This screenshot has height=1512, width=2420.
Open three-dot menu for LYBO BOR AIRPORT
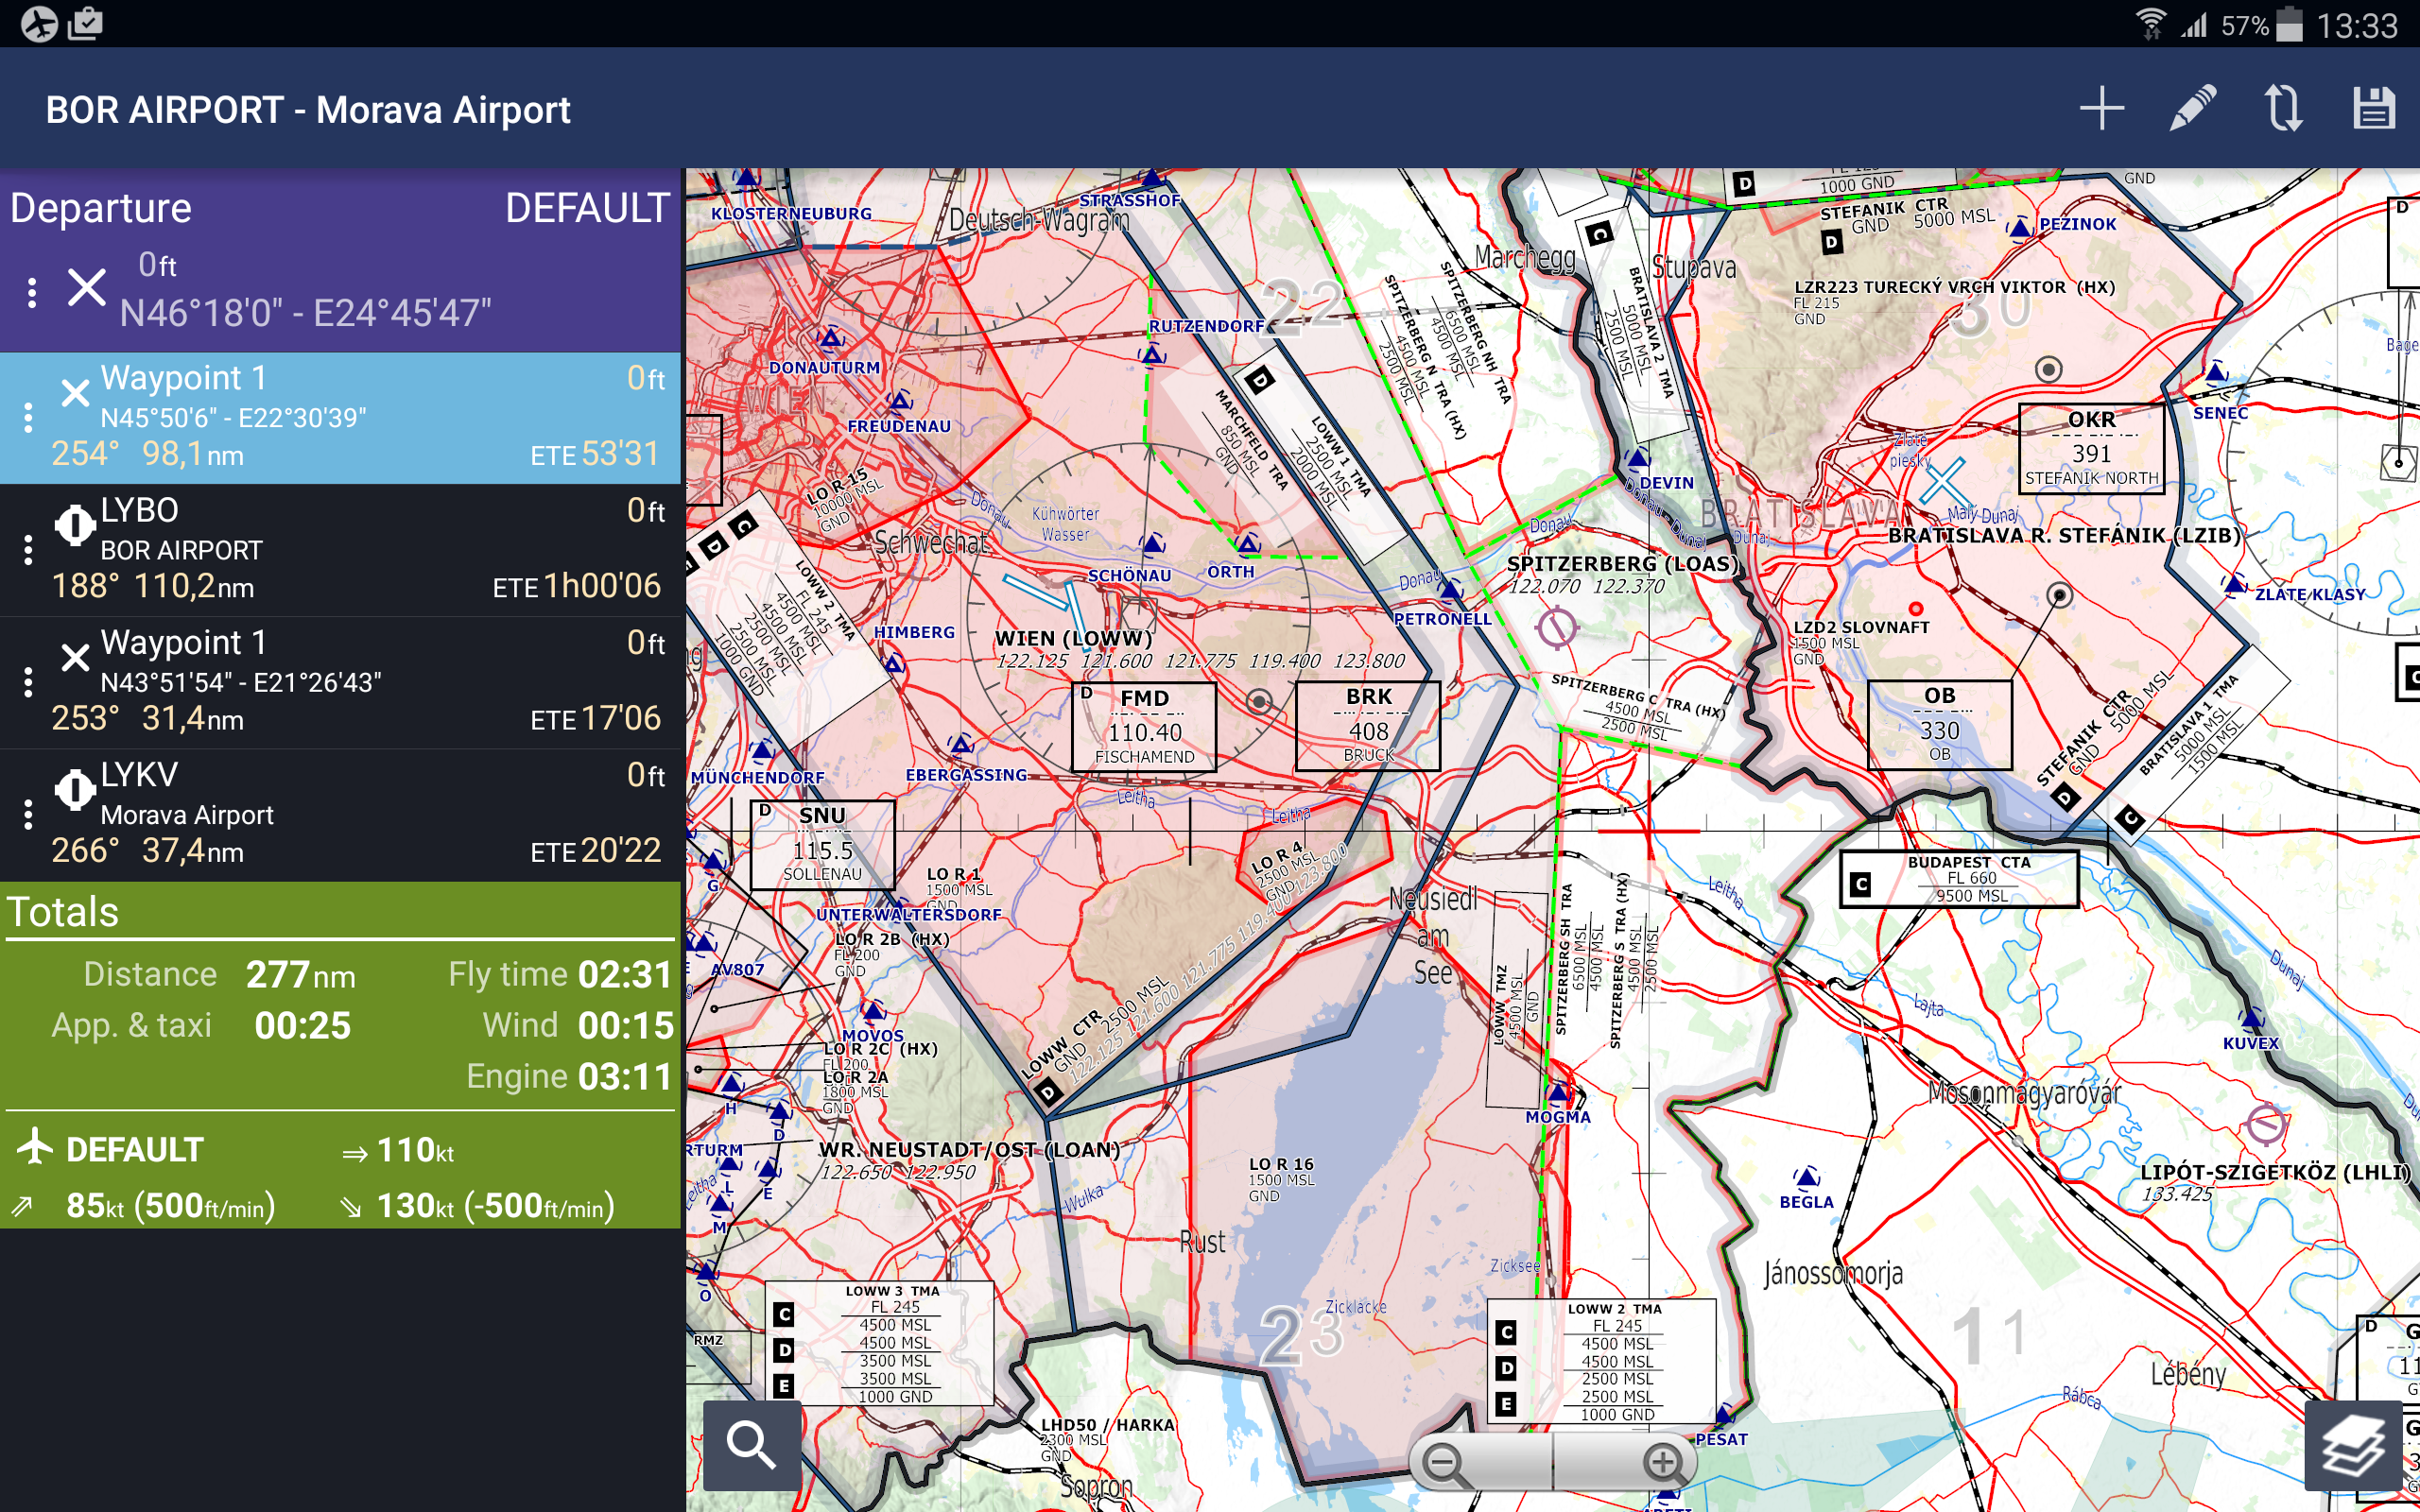pos(28,549)
